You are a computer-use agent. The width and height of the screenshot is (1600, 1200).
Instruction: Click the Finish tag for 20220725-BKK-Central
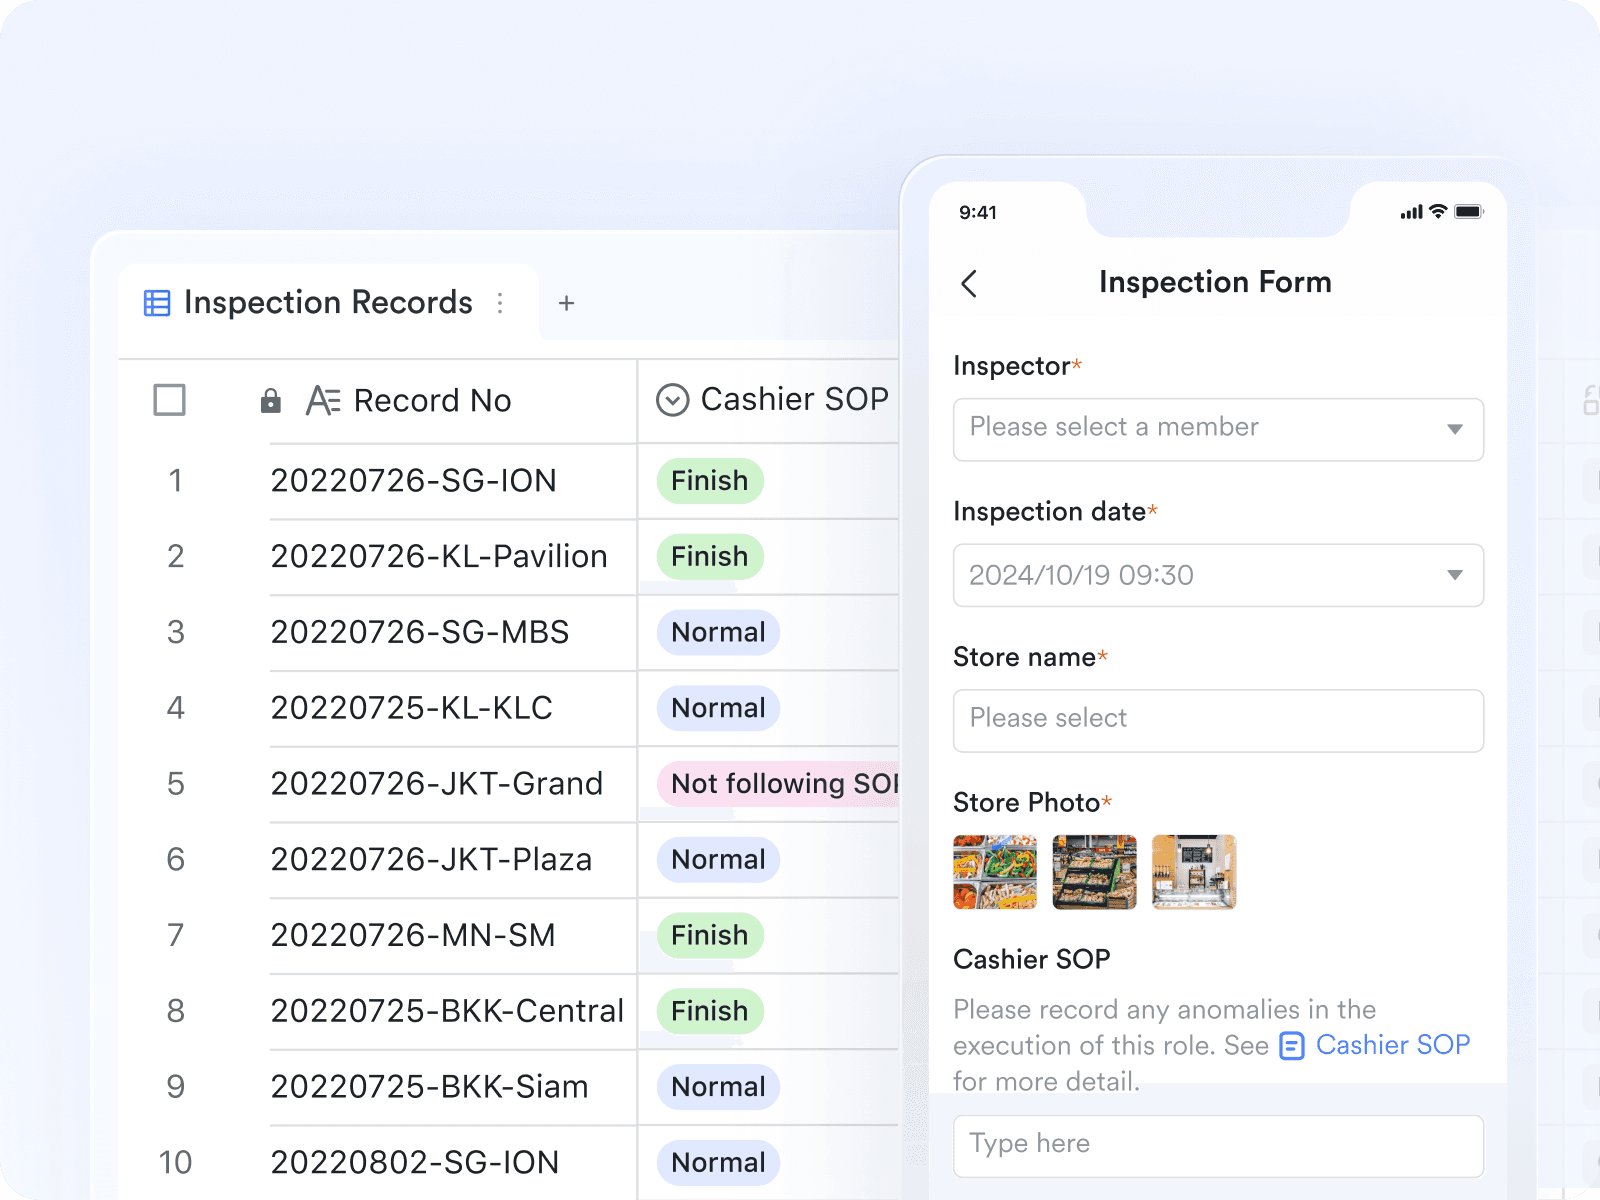710,1012
